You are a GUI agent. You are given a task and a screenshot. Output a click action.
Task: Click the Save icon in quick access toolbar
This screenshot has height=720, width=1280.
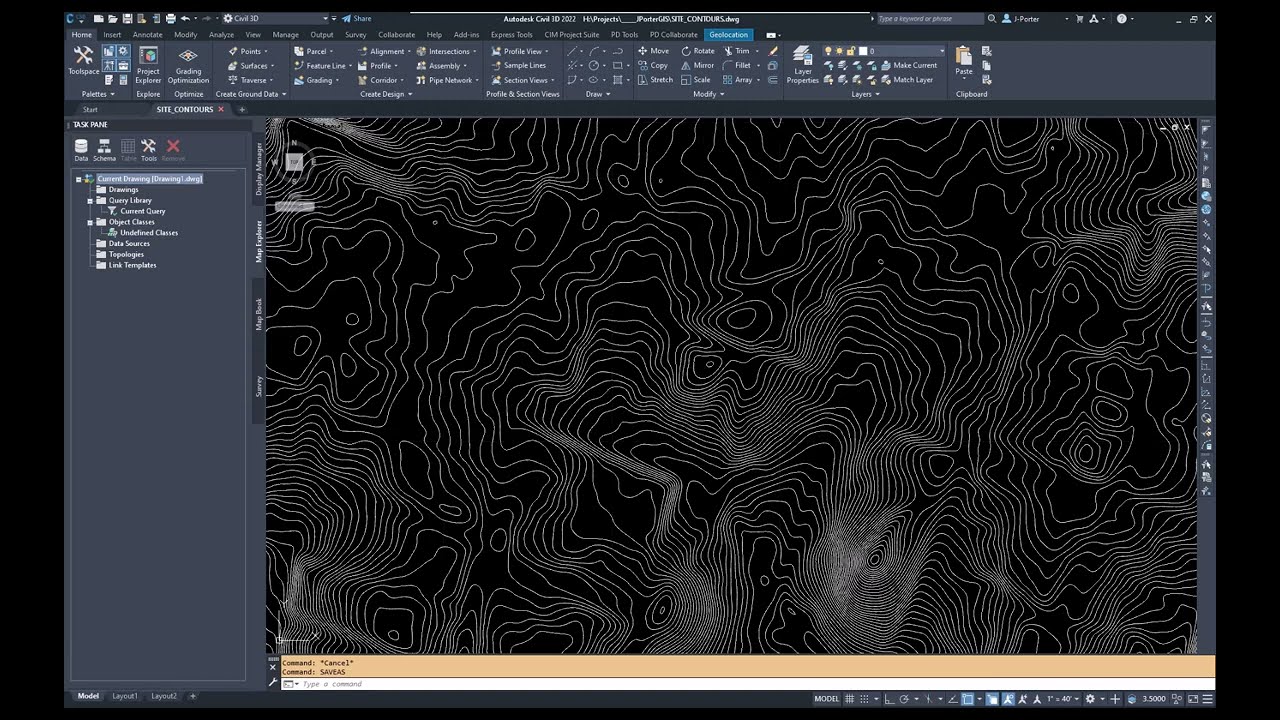[128, 18]
